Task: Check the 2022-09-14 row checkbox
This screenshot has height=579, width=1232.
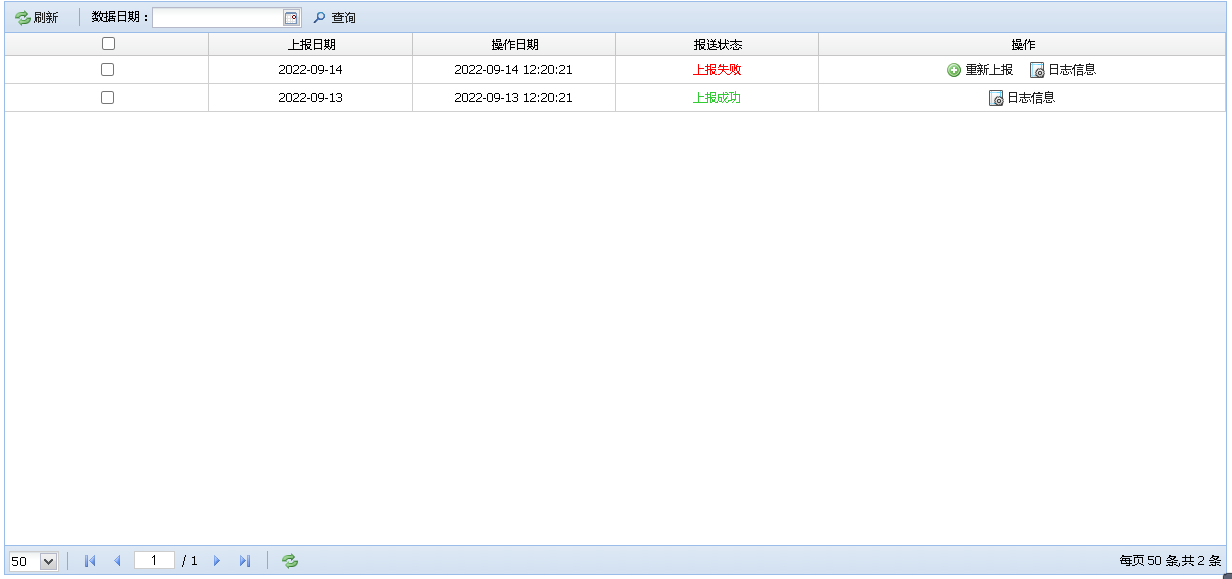Action: (108, 70)
